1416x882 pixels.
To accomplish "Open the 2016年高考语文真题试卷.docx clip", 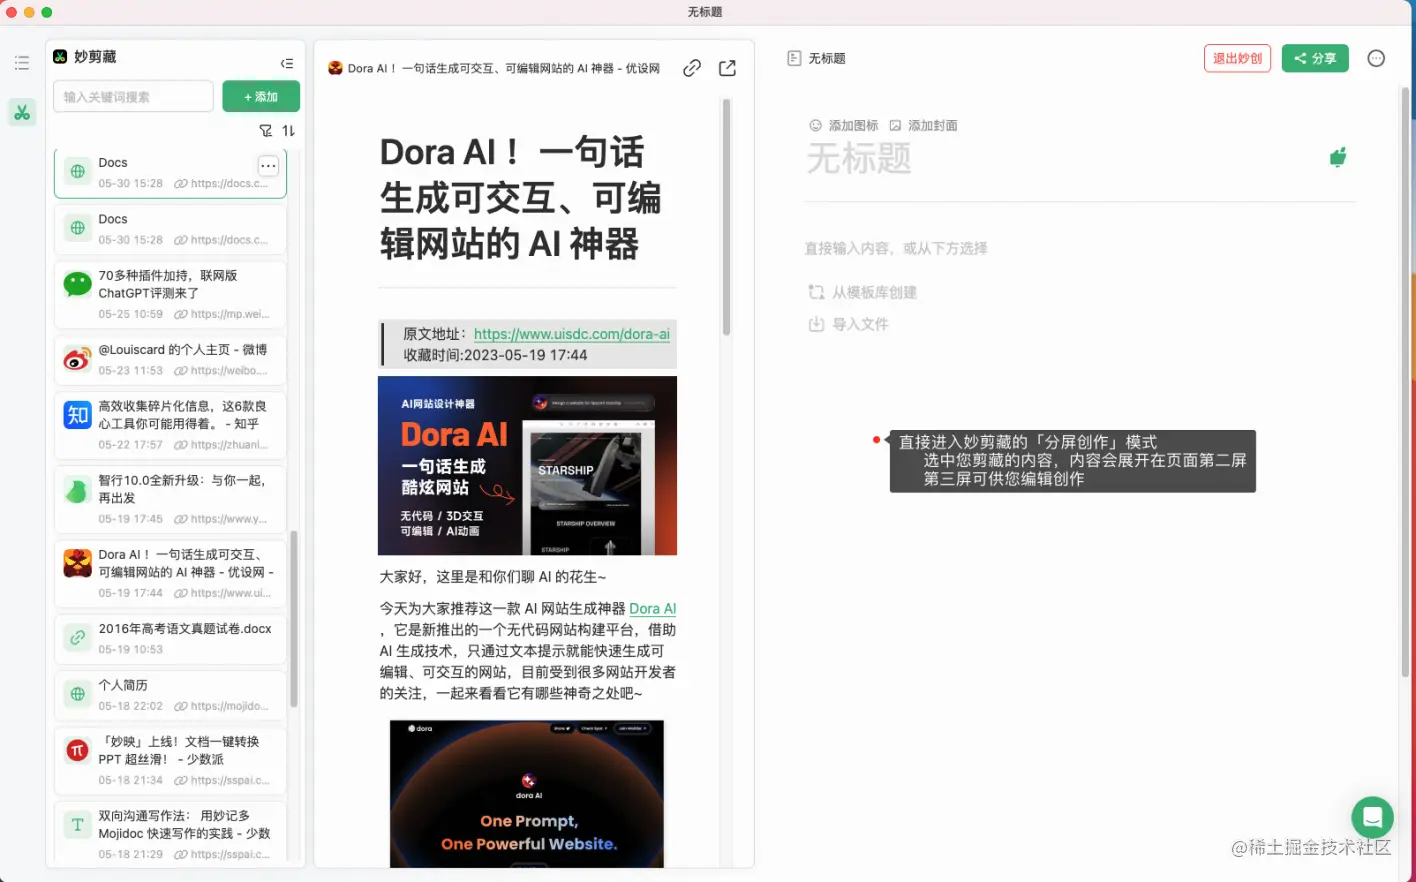I will click(x=170, y=639).
